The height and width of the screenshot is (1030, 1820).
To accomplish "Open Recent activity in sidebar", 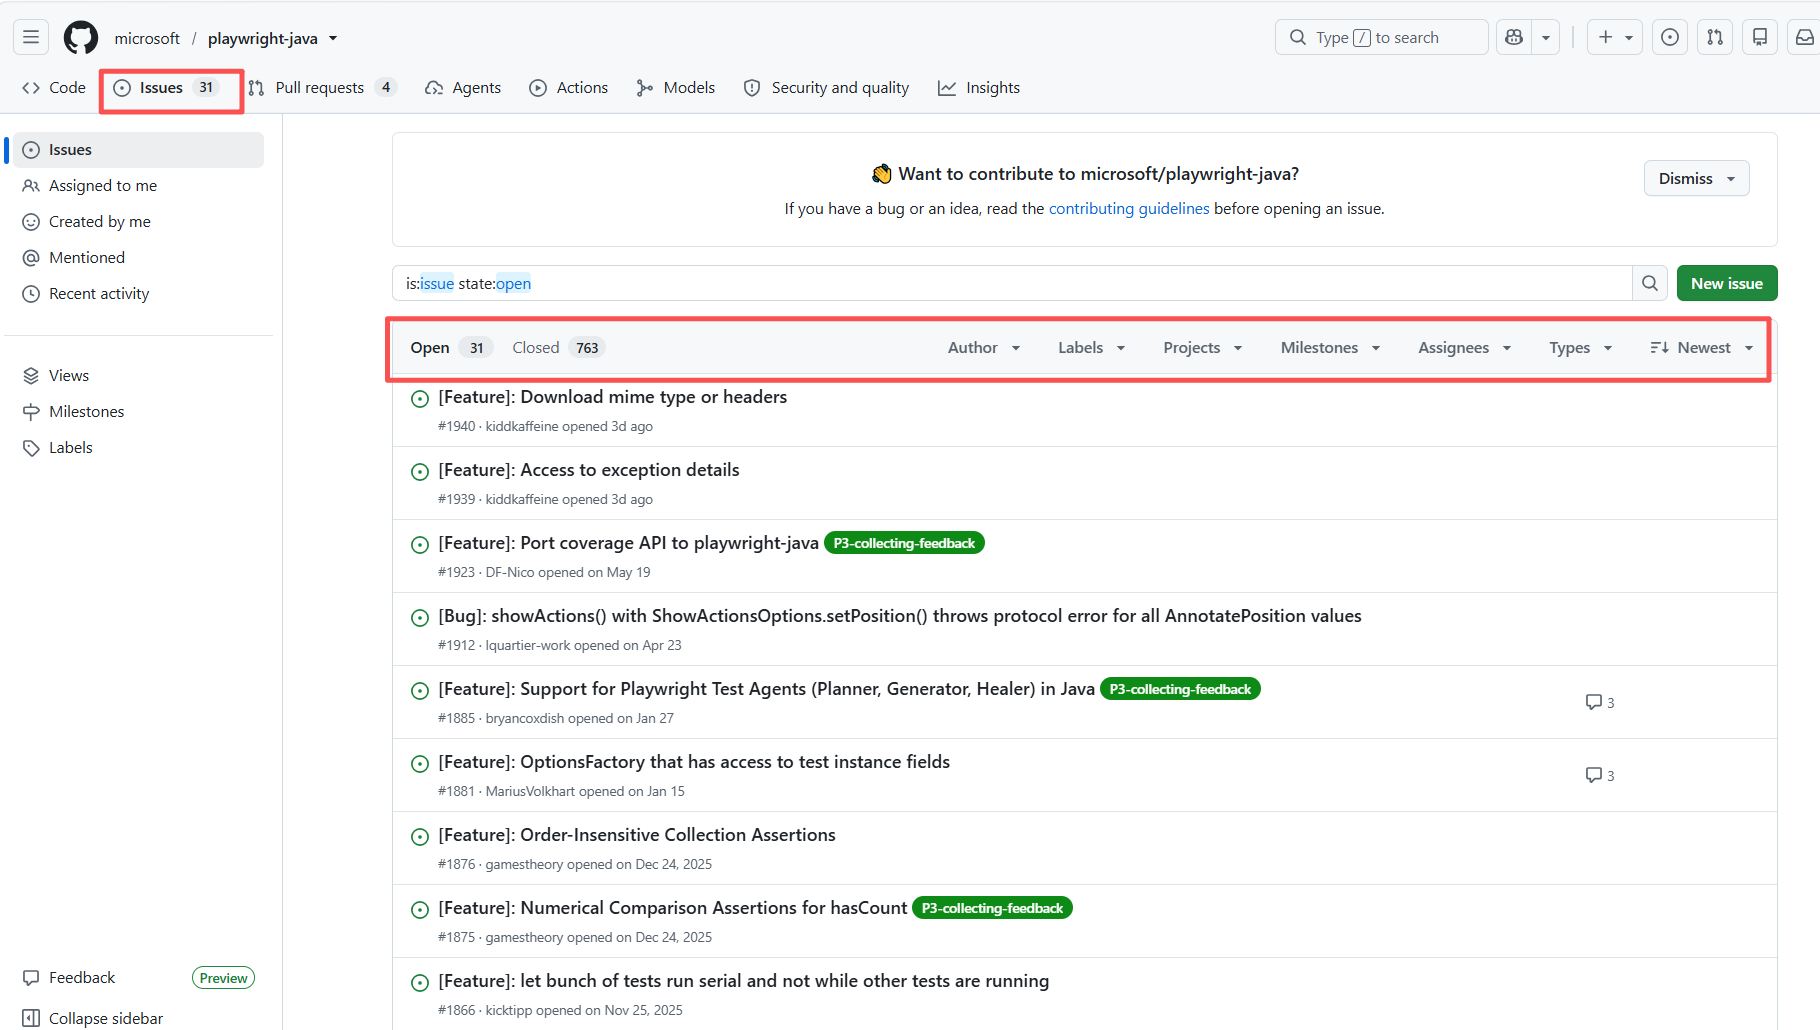I will point(138,294).
